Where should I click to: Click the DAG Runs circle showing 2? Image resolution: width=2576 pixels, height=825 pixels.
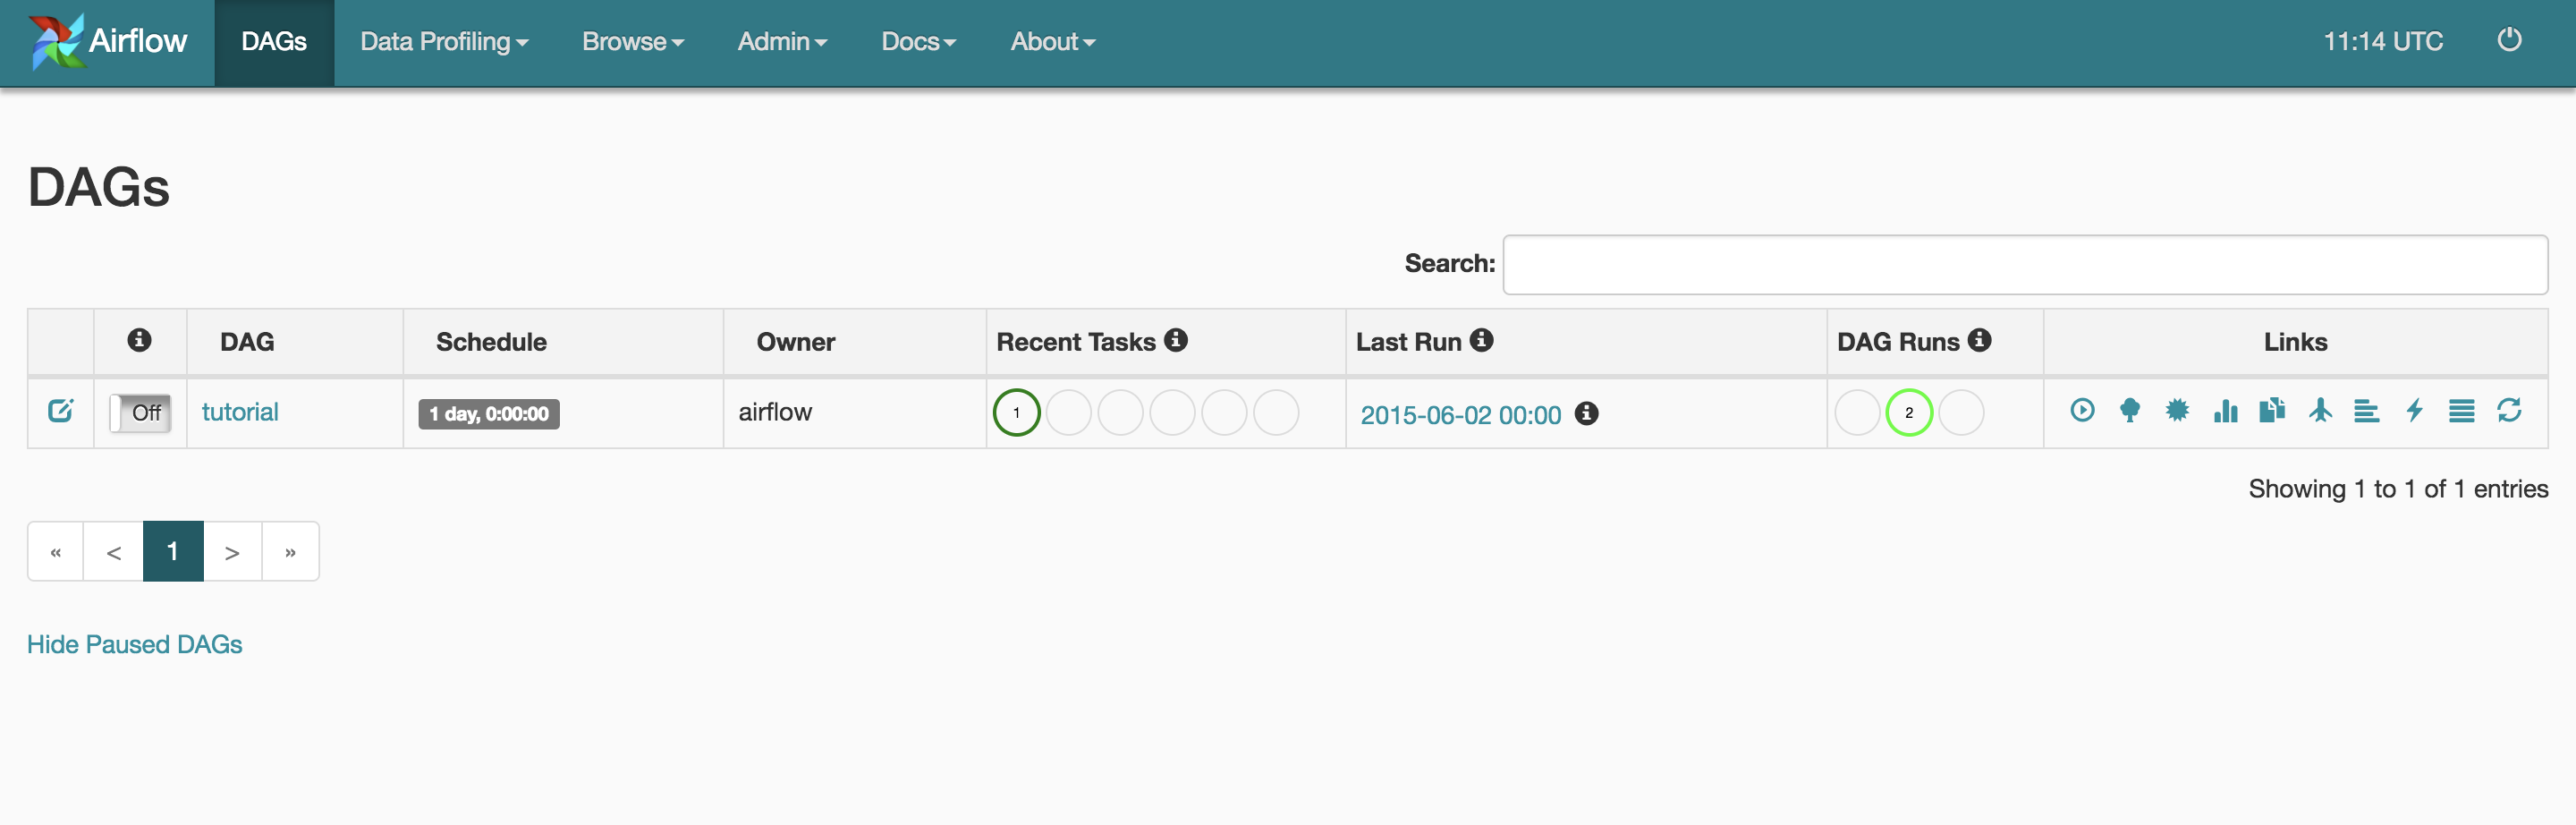(x=1908, y=412)
